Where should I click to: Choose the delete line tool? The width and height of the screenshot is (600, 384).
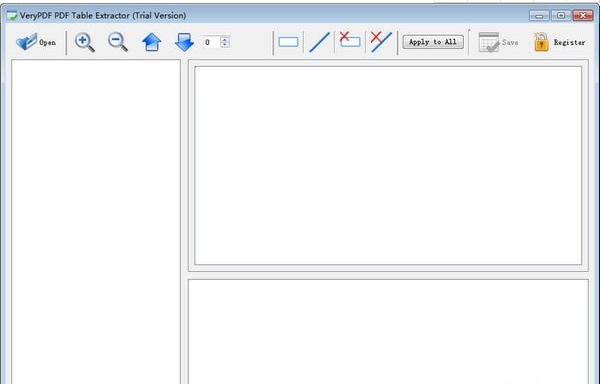click(x=381, y=42)
